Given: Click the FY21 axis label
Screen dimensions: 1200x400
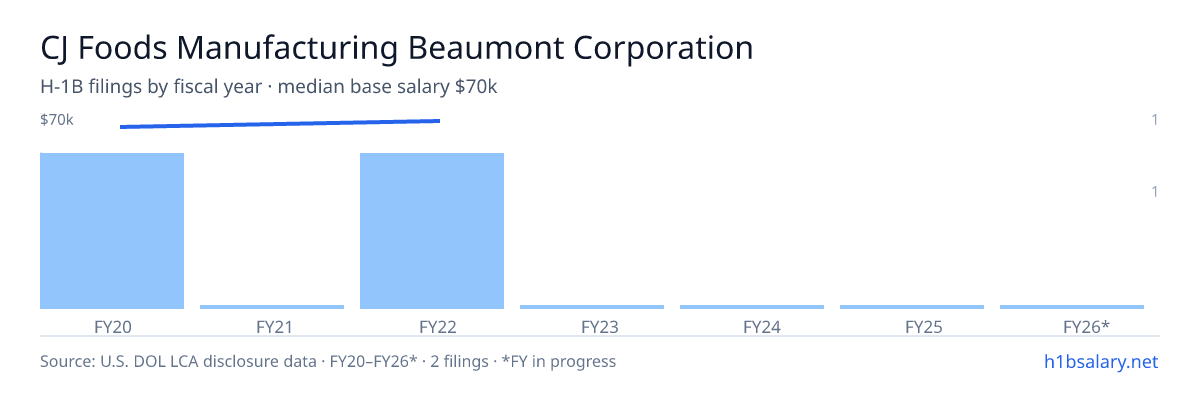Looking at the screenshot, I should (272, 326).
